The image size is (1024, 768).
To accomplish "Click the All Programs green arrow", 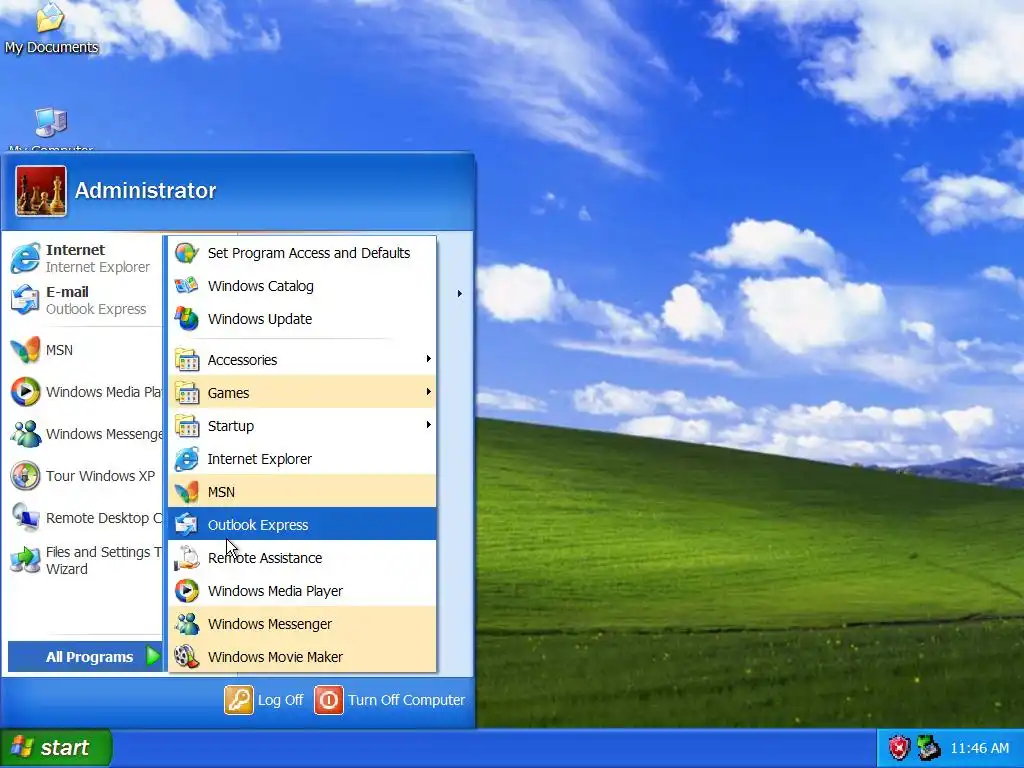I will [x=152, y=656].
